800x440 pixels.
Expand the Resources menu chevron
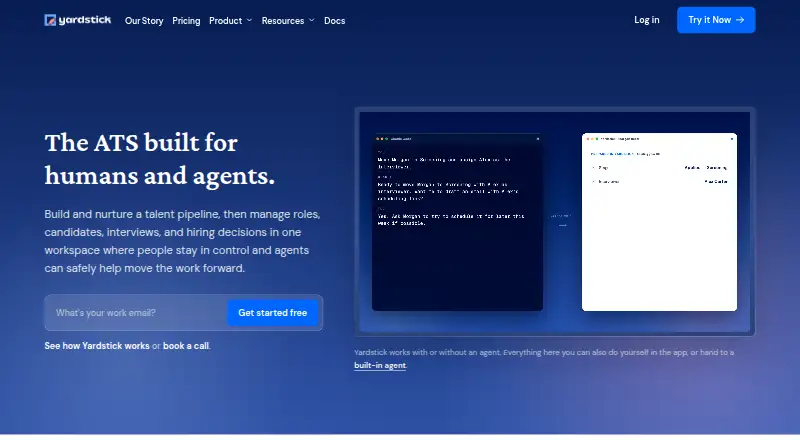click(311, 20)
